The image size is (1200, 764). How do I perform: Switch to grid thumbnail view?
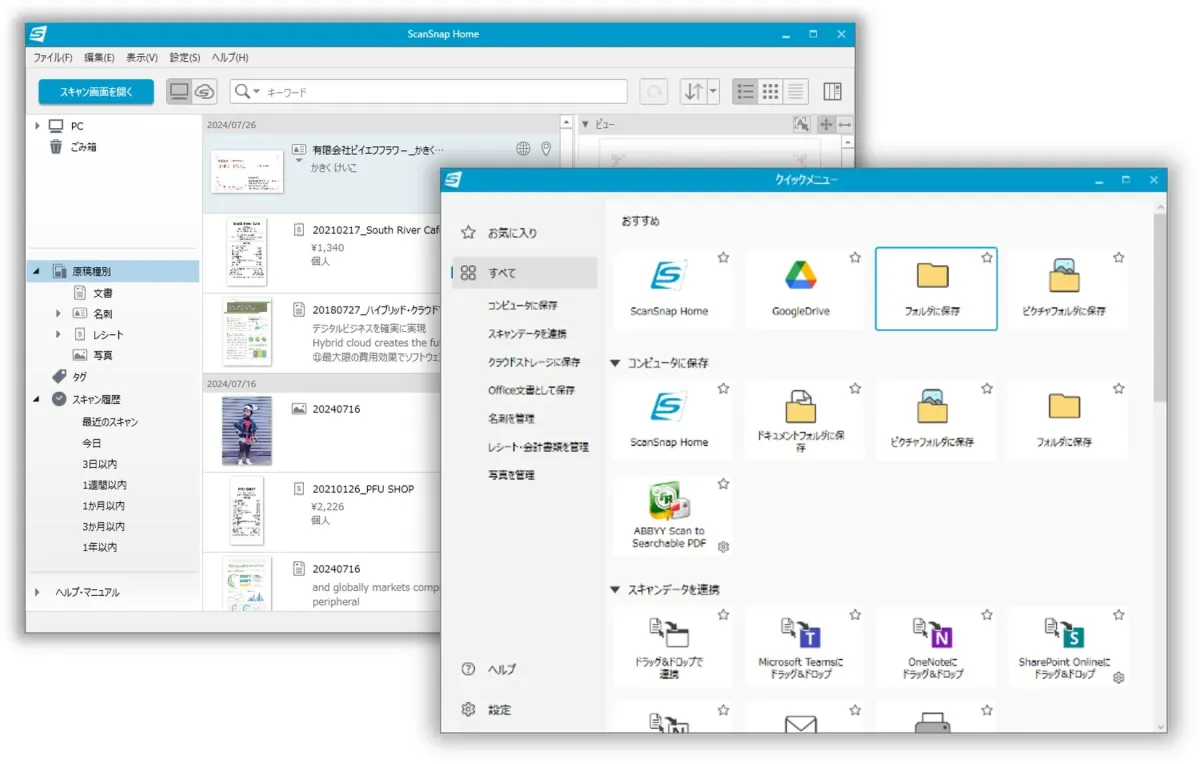coord(770,91)
